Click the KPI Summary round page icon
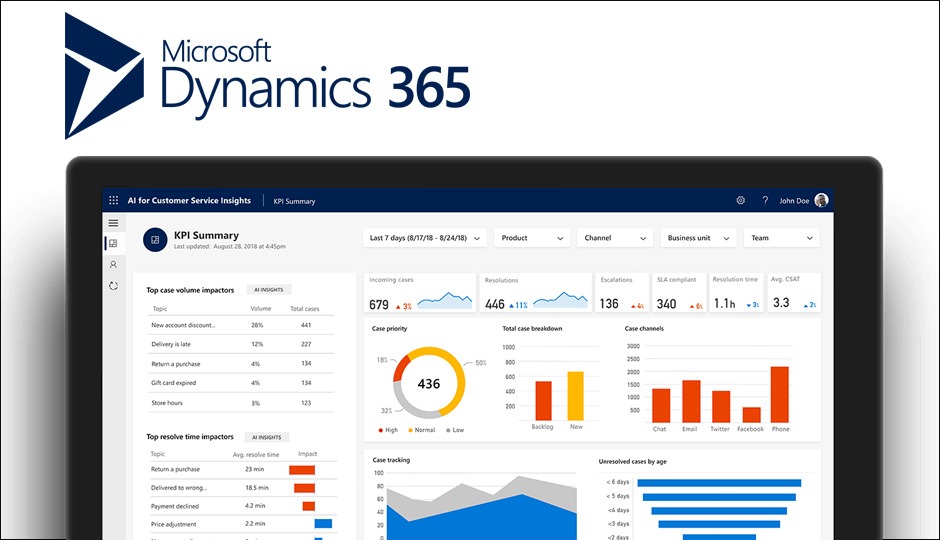The width and height of the screenshot is (940, 540). (x=155, y=240)
